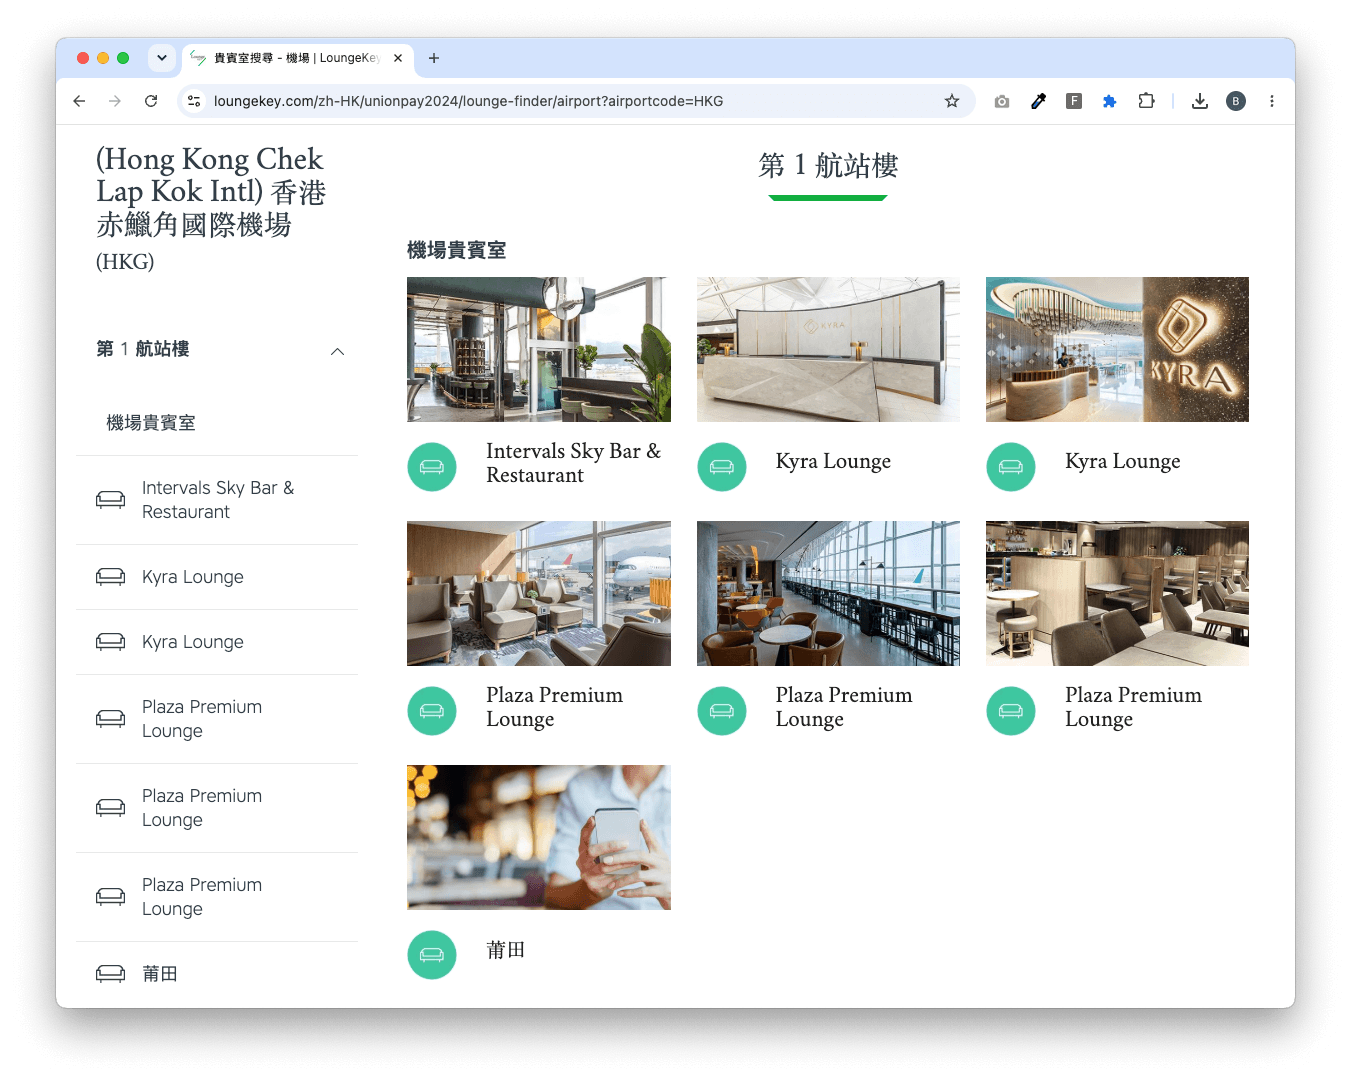Click sofa icon beside Intervals Sky Bar in sidebar
This screenshot has height=1082, width=1351.
coord(111,499)
